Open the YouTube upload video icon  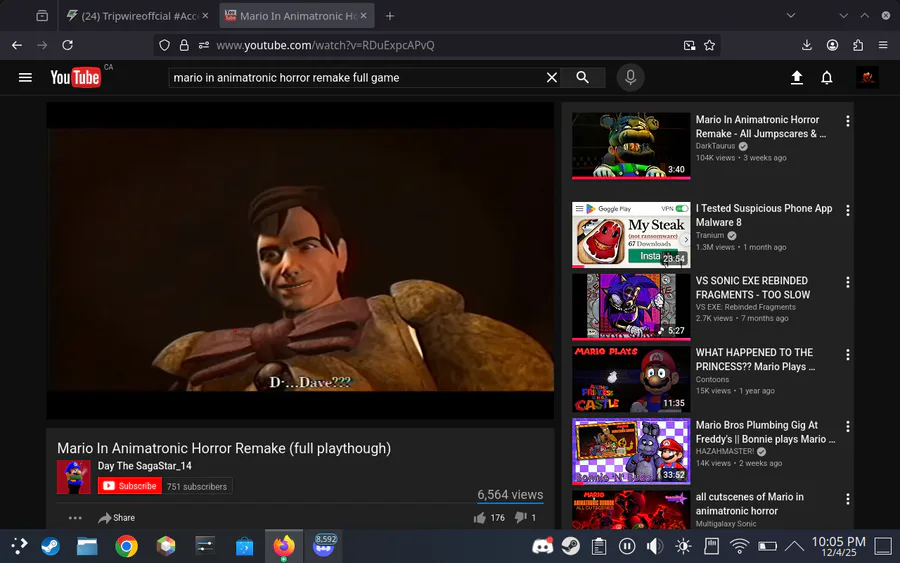(797, 77)
